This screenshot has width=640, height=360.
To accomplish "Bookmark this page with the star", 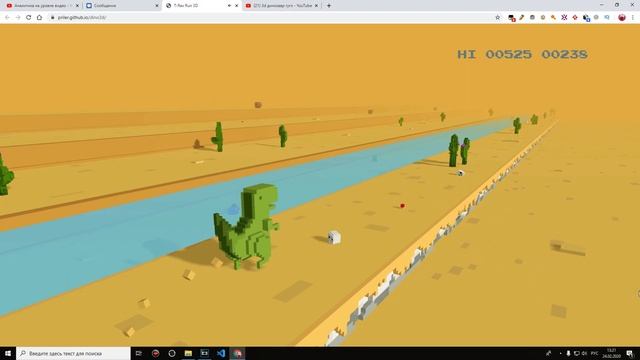I will 498,18.
